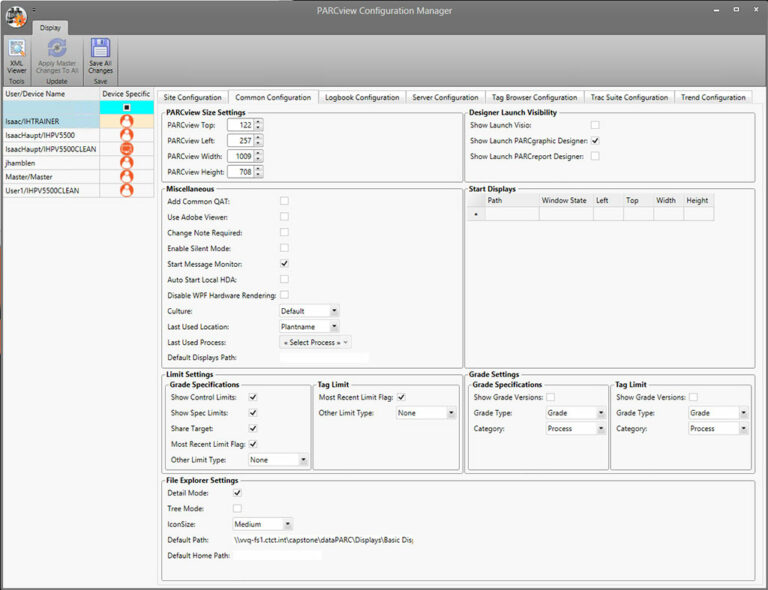Open the Culture dropdown
The width and height of the screenshot is (768, 590).
pos(309,311)
